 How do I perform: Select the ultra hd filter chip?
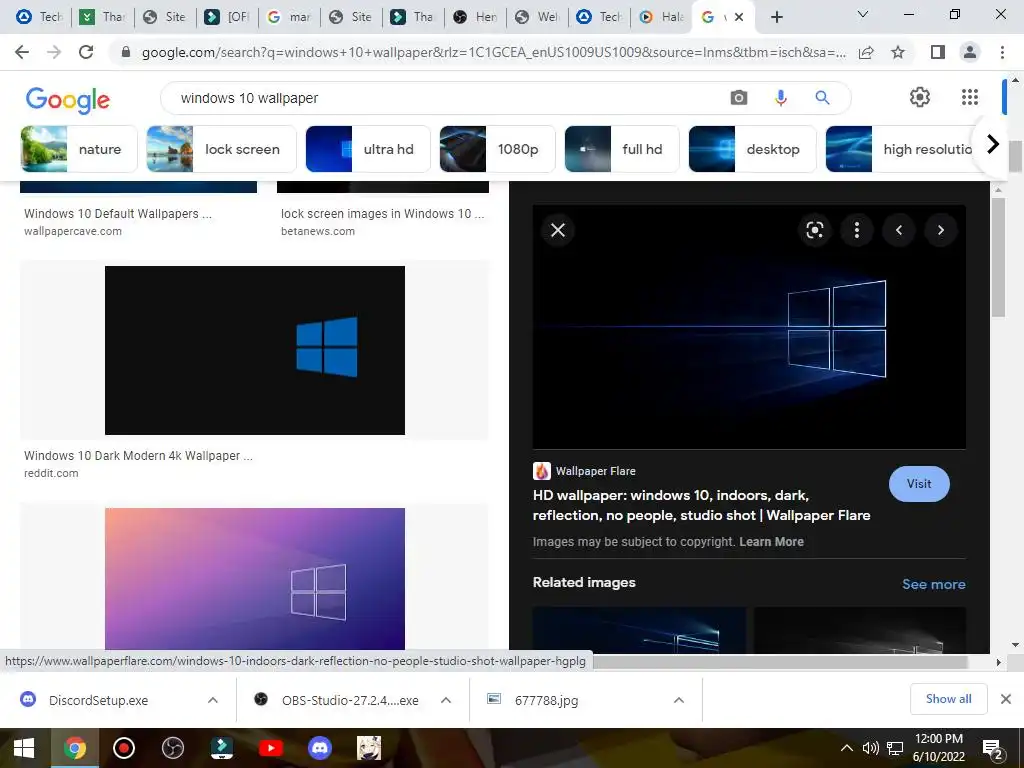pos(368,149)
